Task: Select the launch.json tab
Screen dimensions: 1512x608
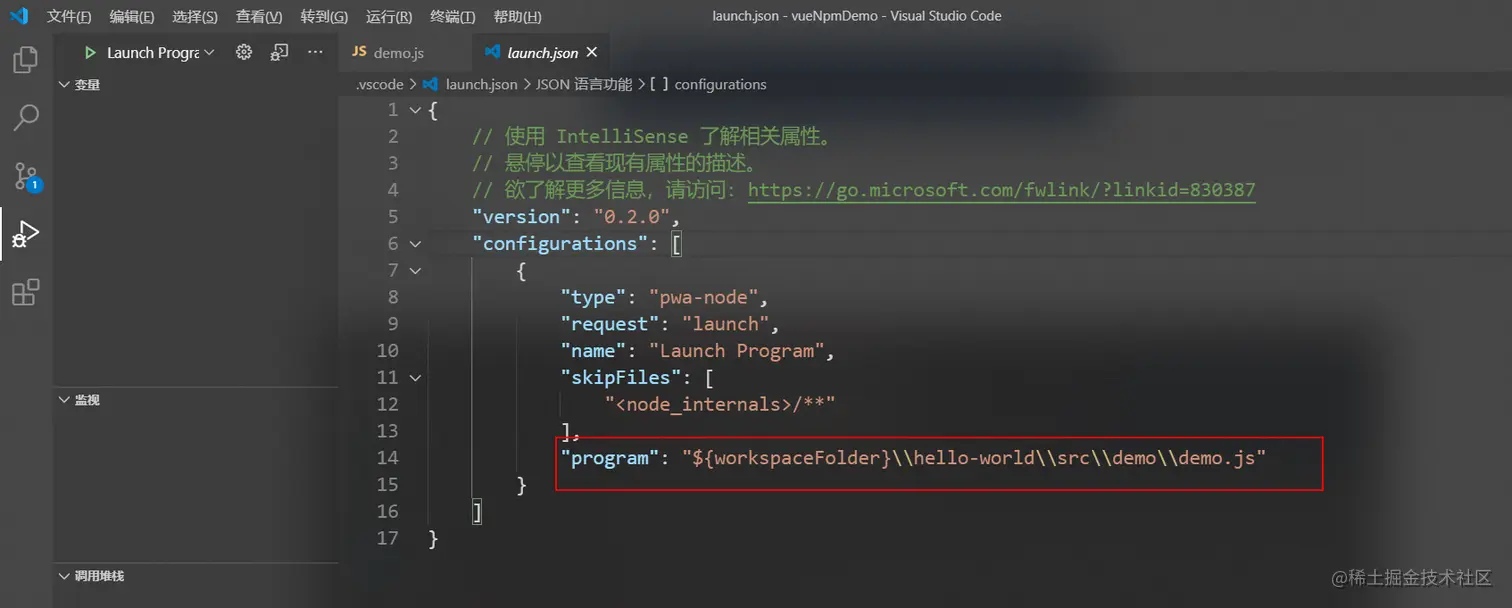Action: pos(543,52)
